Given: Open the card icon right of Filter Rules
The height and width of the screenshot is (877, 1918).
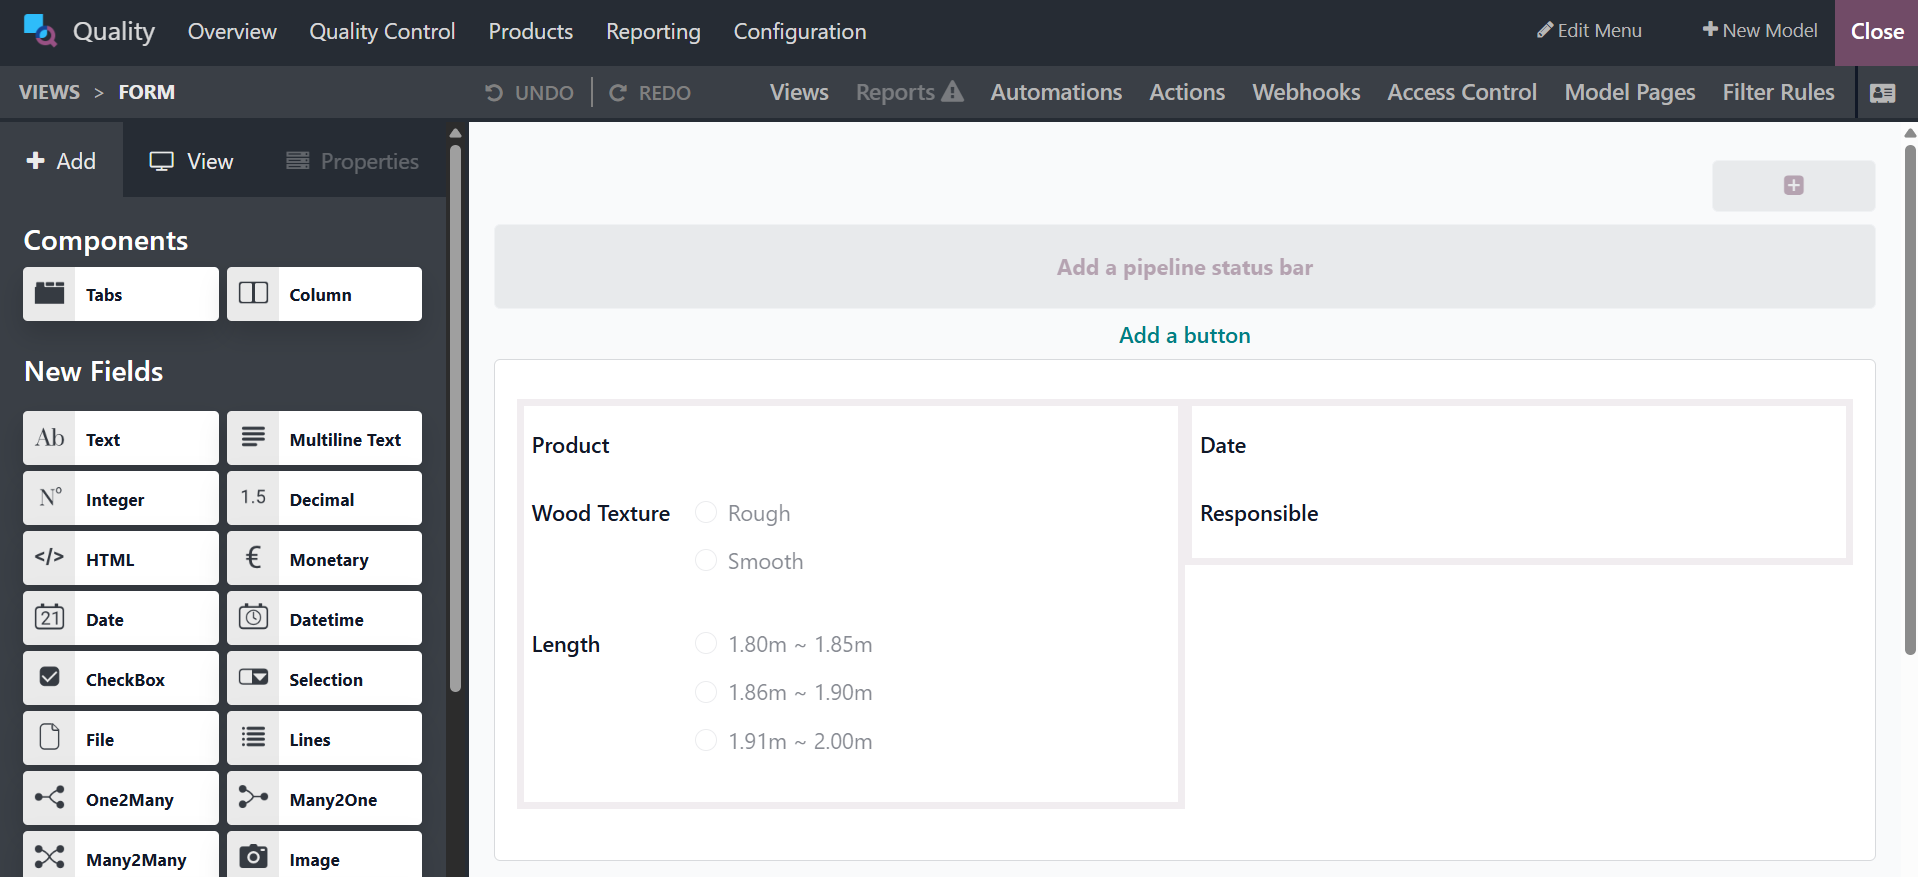Looking at the screenshot, I should 1882,93.
